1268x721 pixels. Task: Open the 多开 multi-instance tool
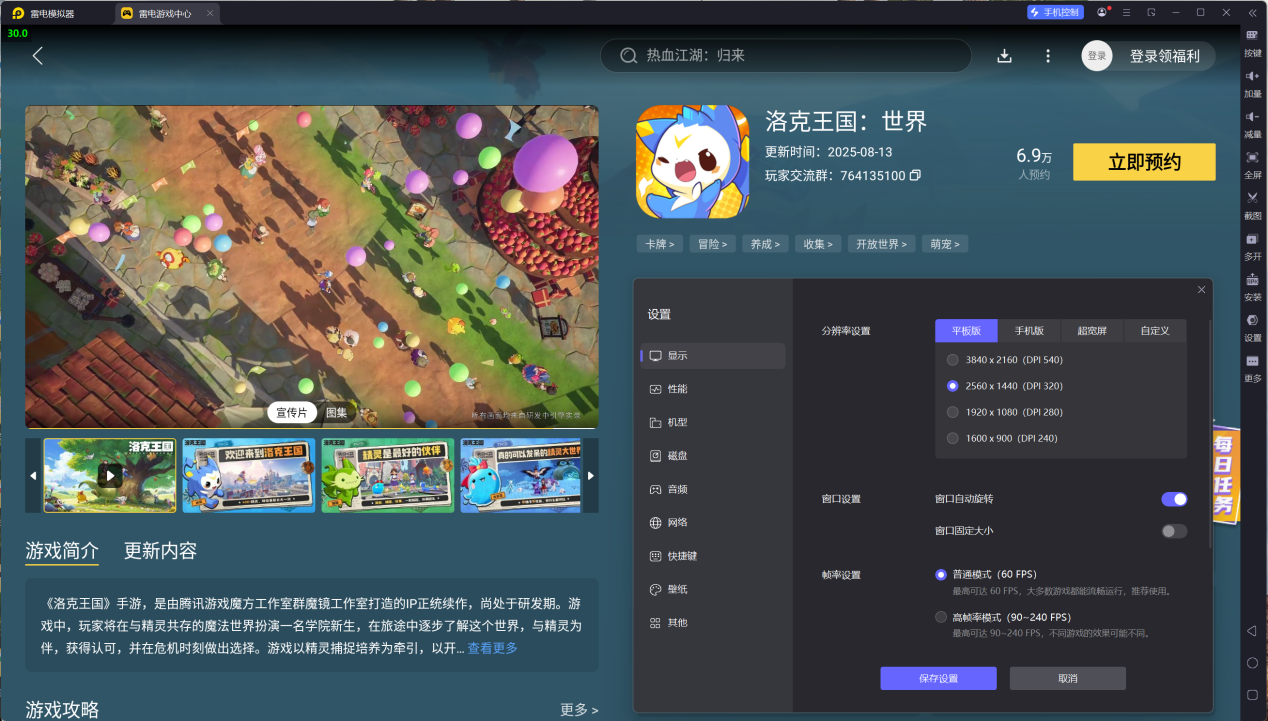(x=1252, y=247)
